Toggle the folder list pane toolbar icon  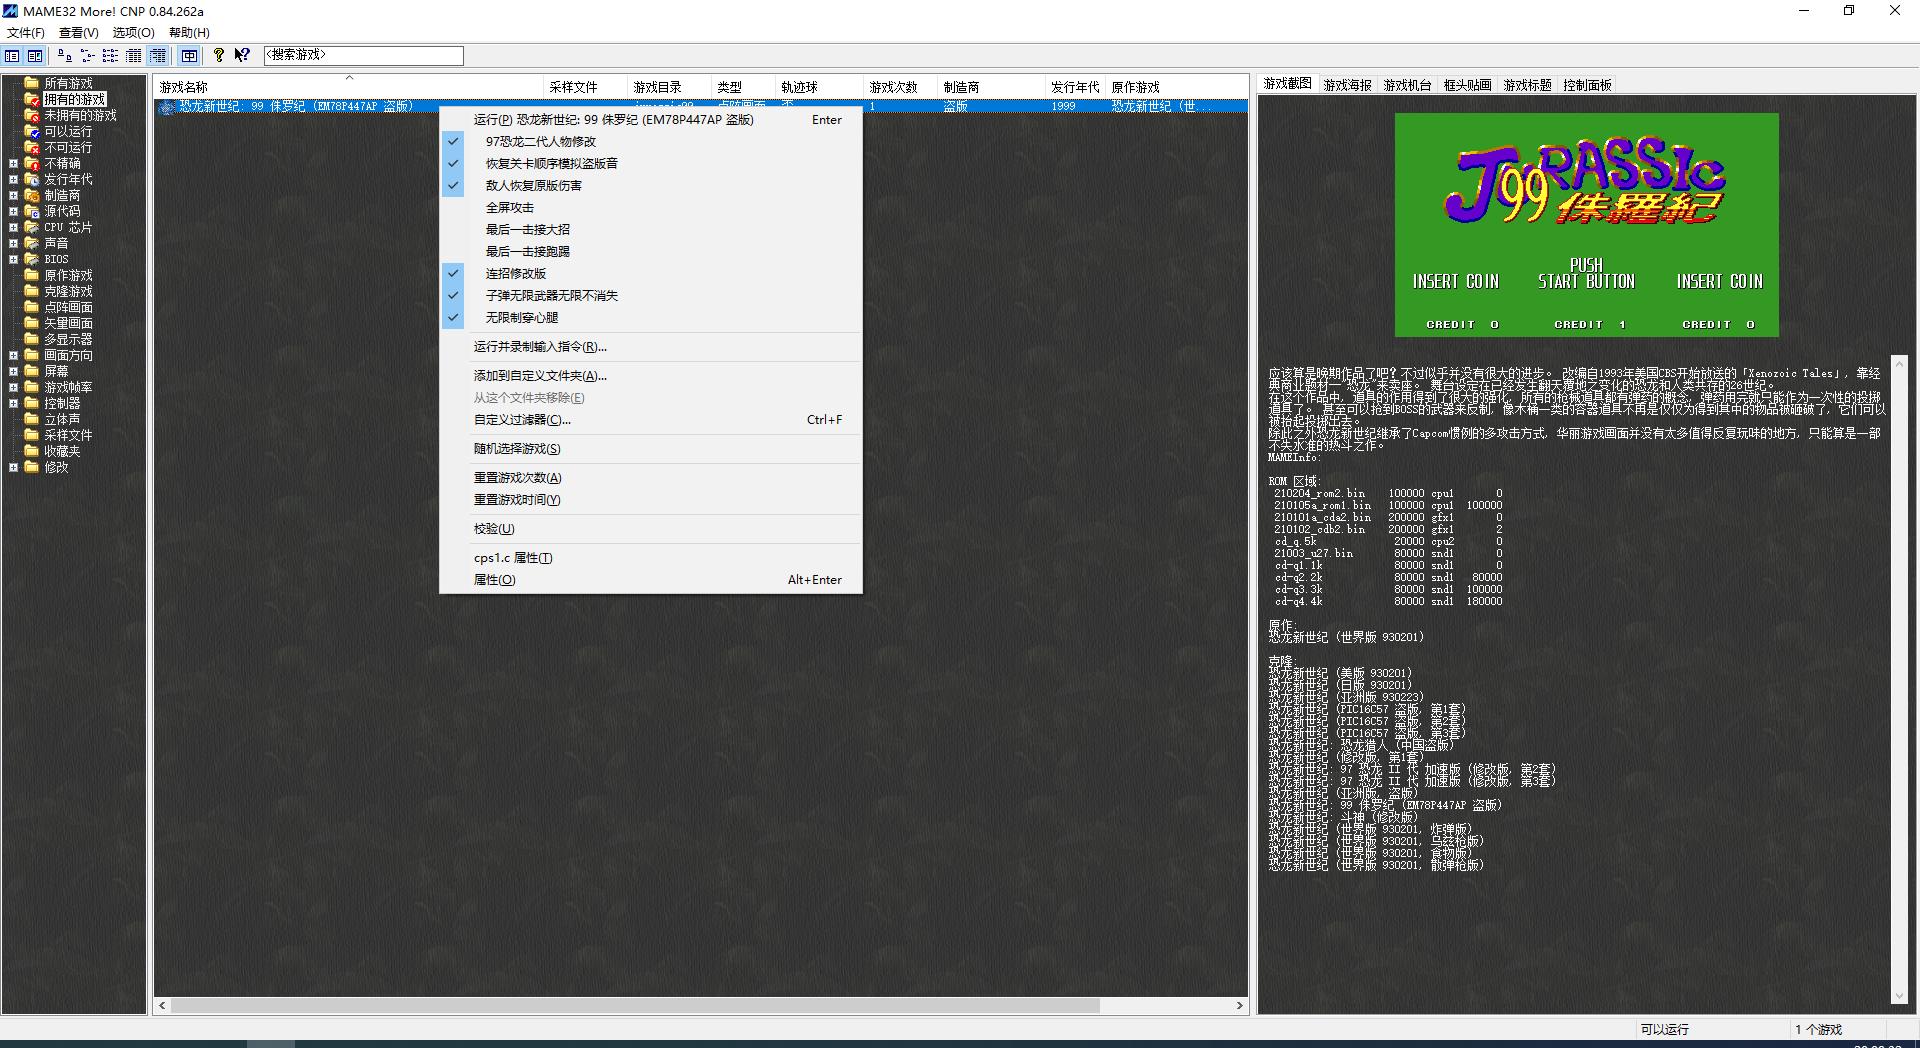[12, 56]
